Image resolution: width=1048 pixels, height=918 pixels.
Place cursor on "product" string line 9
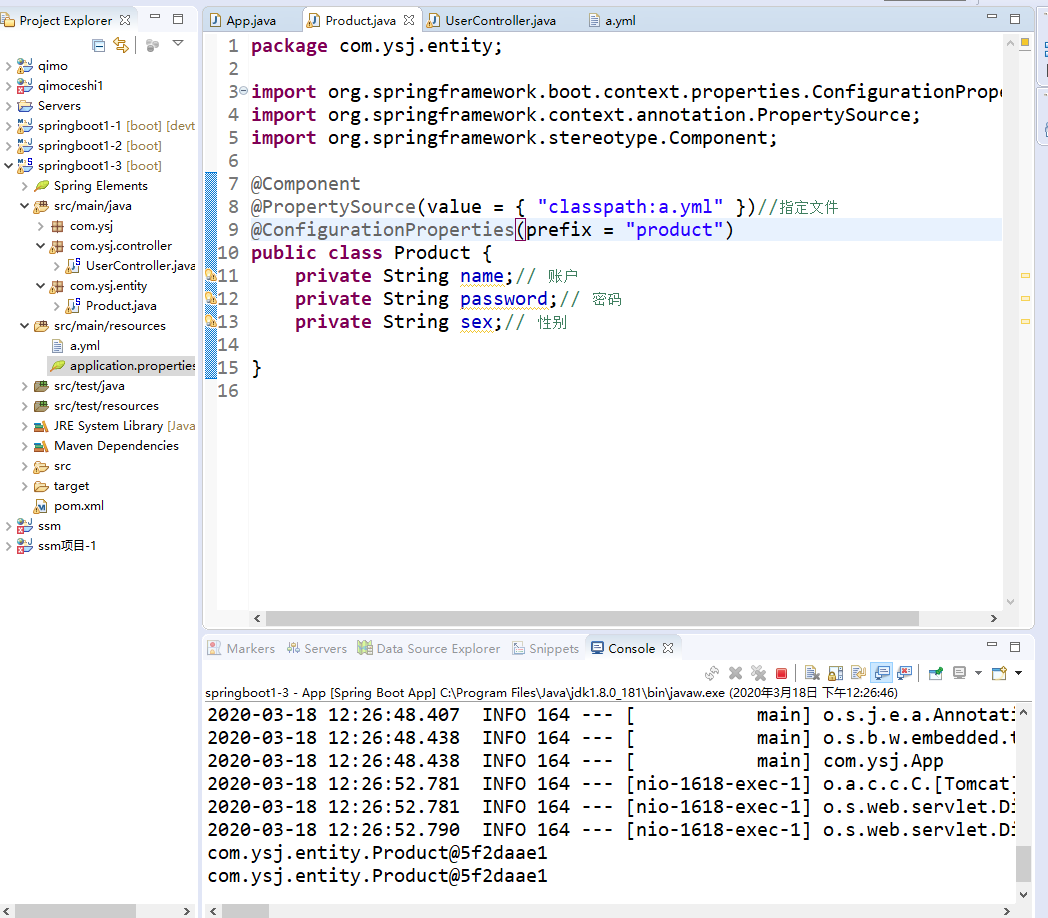674,230
